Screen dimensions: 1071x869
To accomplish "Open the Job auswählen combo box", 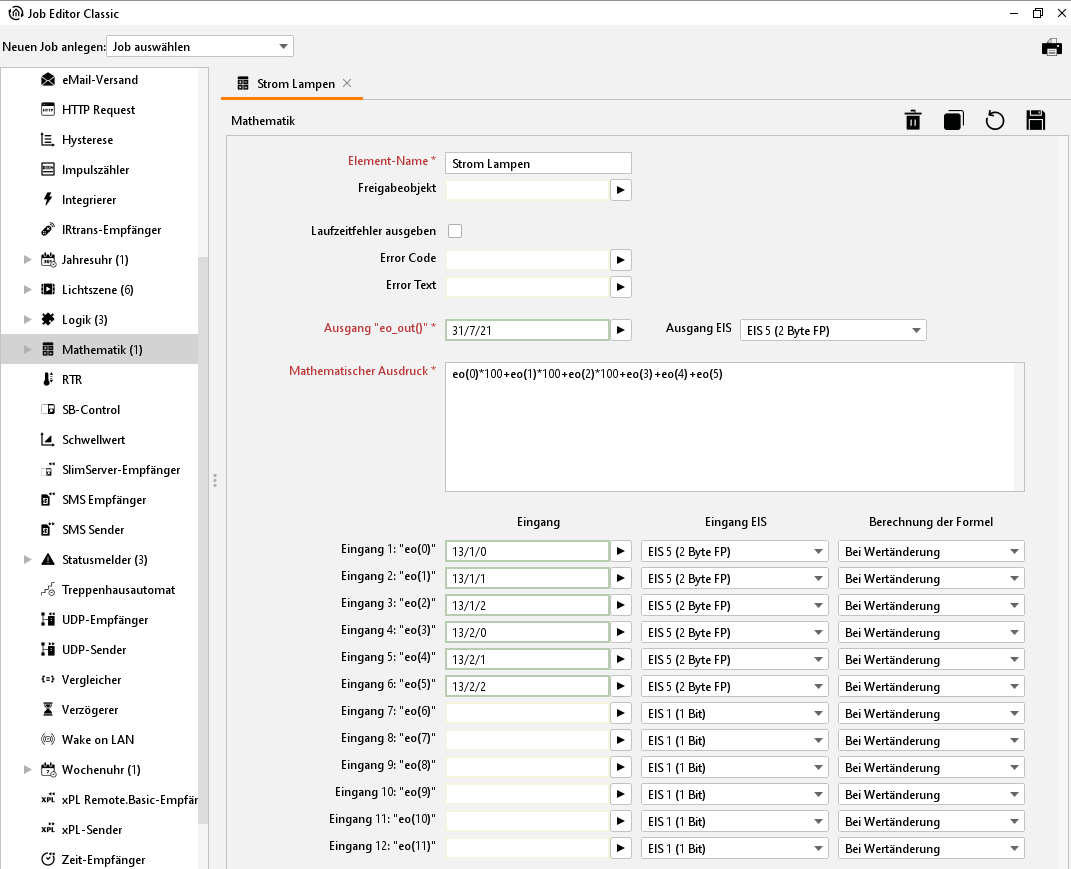I will (x=200, y=47).
